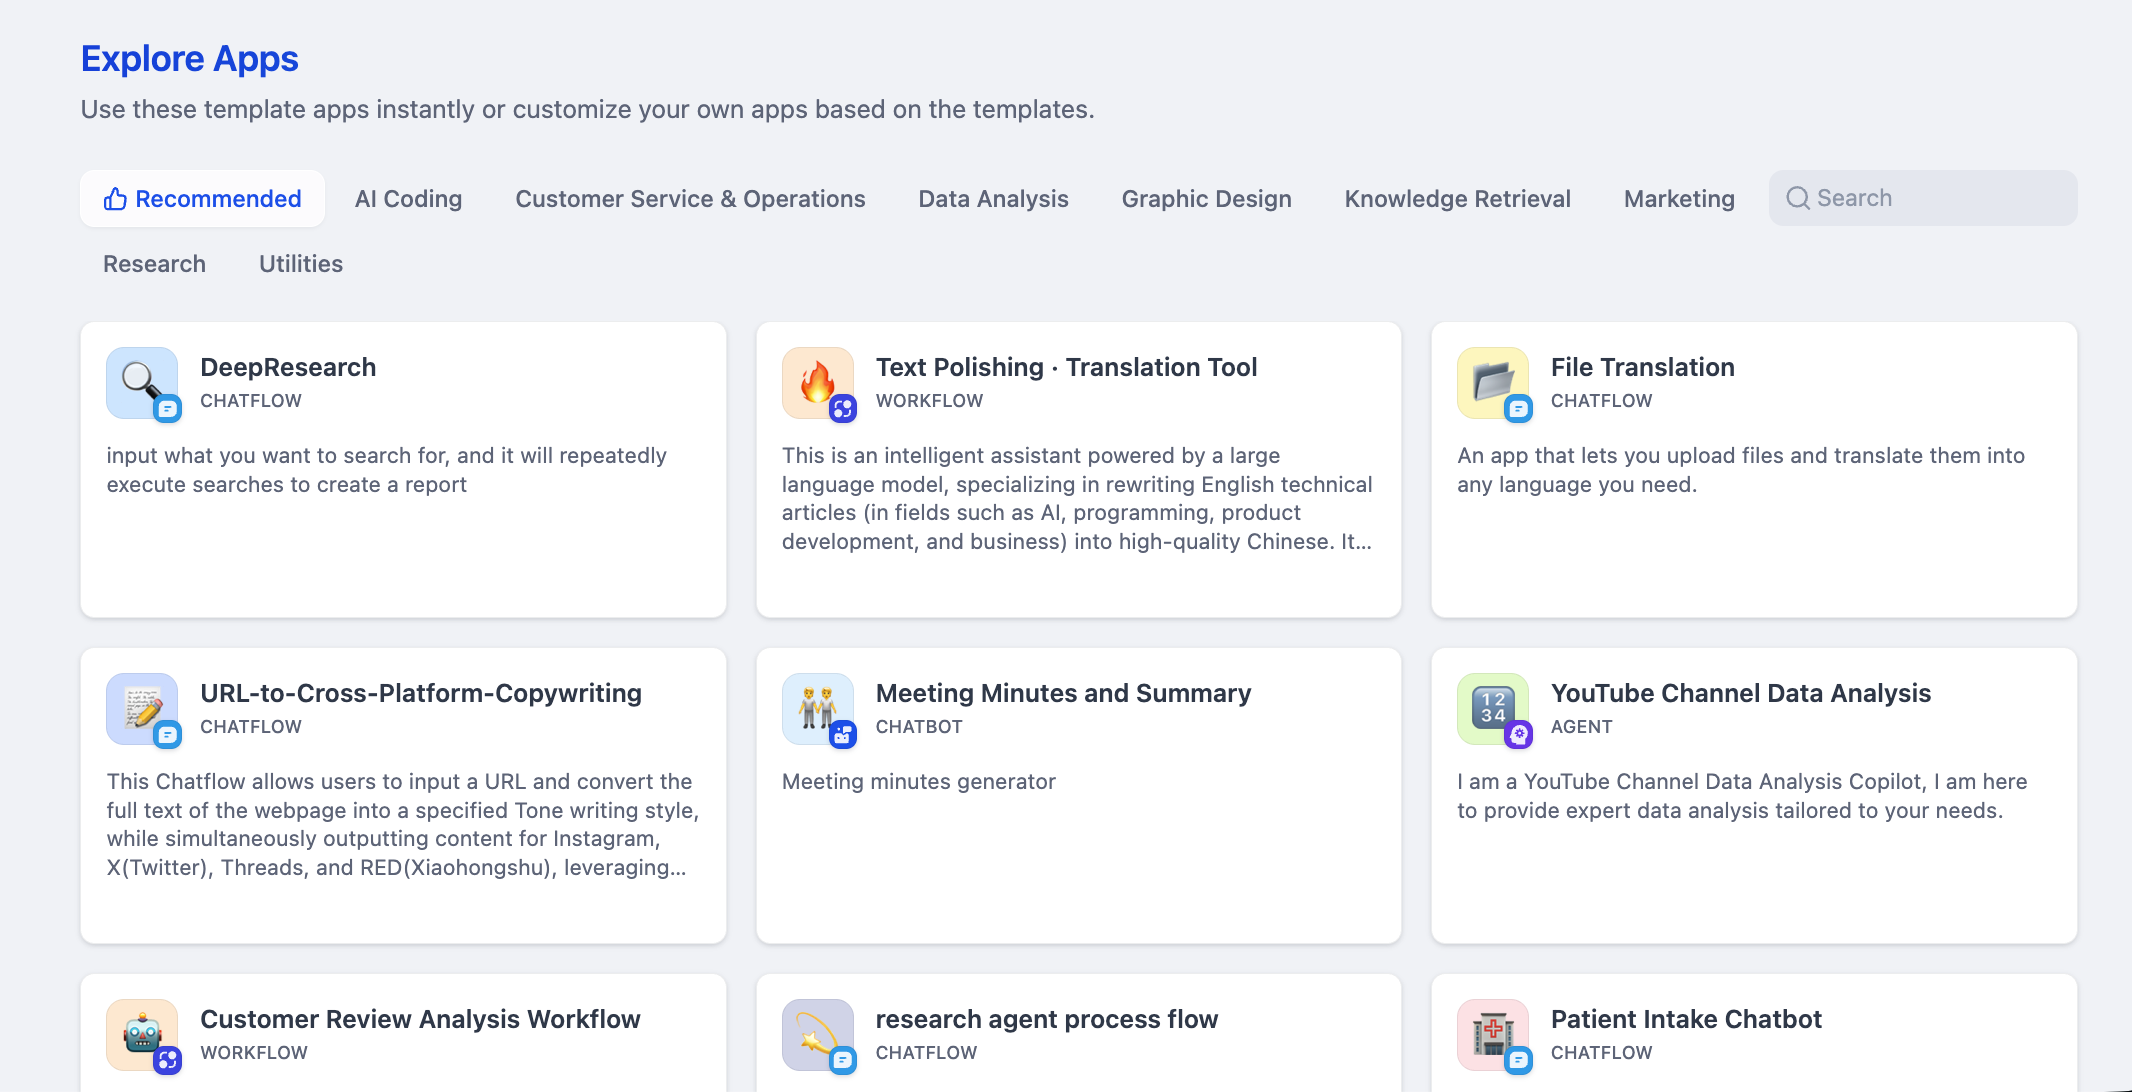Image resolution: width=2132 pixels, height=1092 pixels.
Task: Click the YouTube Channel Data Analysis description text
Action: 1741,796
